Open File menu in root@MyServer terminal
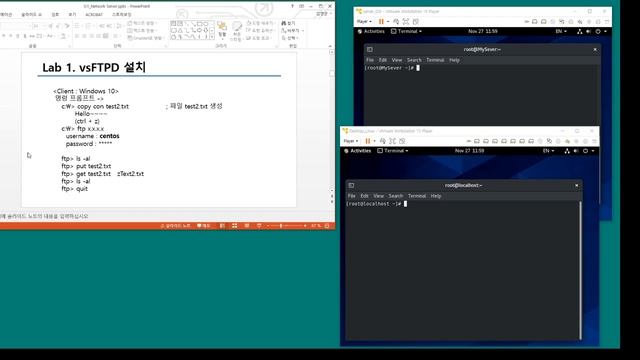Screen dimensions: 640x360 [370, 60]
